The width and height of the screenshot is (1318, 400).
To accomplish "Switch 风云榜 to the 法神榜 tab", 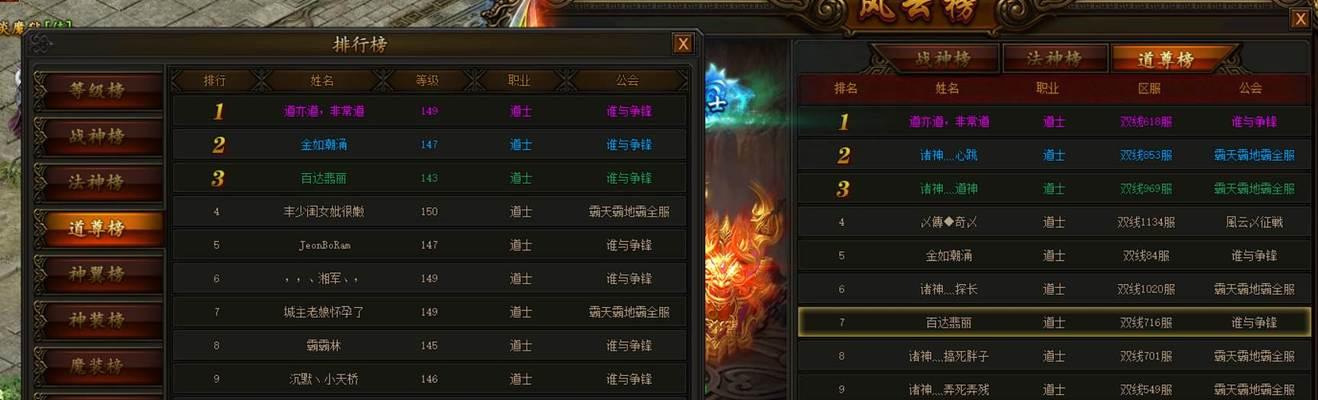I will [x=1054, y=59].
